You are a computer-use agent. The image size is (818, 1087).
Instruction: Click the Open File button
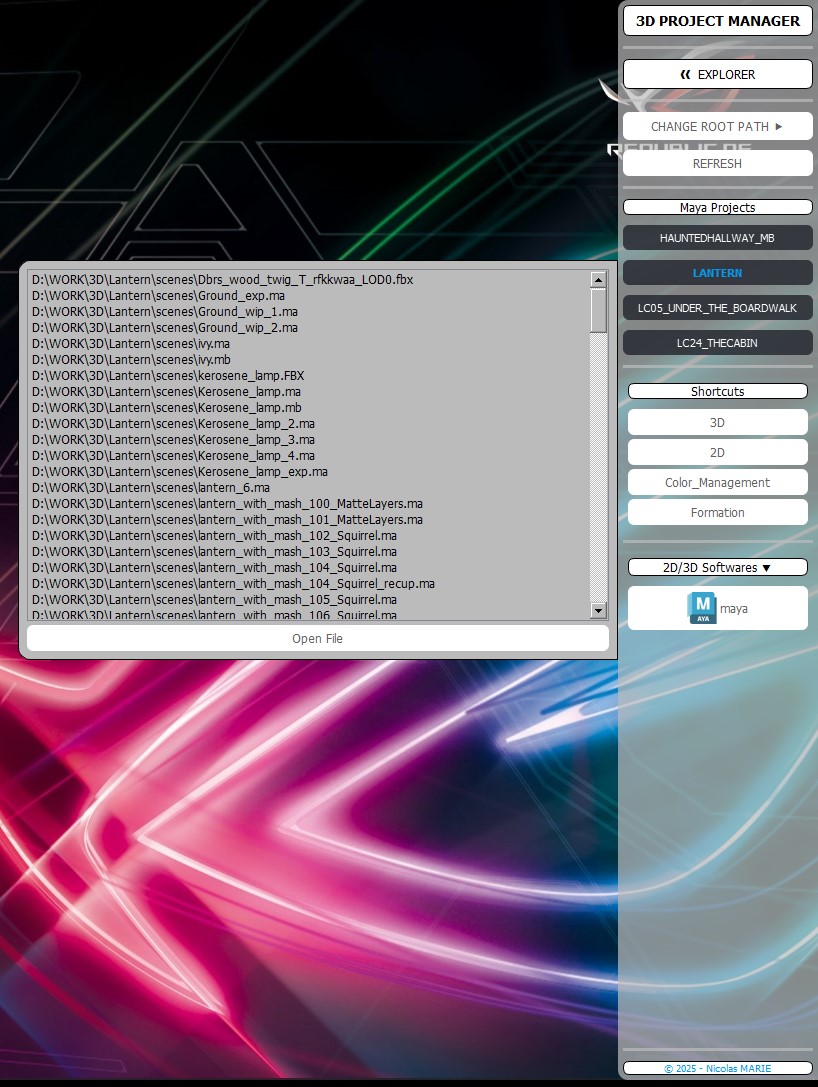[317, 638]
